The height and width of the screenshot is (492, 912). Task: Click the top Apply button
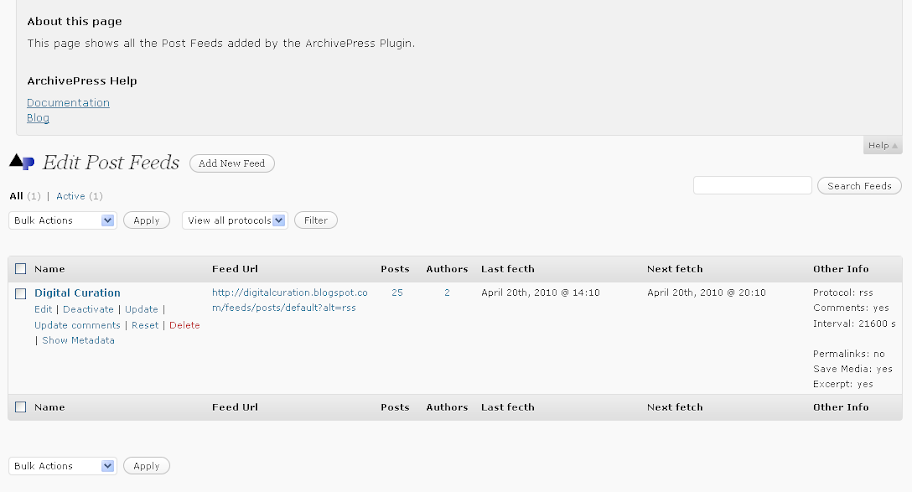pyautogui.click(x=146, y=220)
